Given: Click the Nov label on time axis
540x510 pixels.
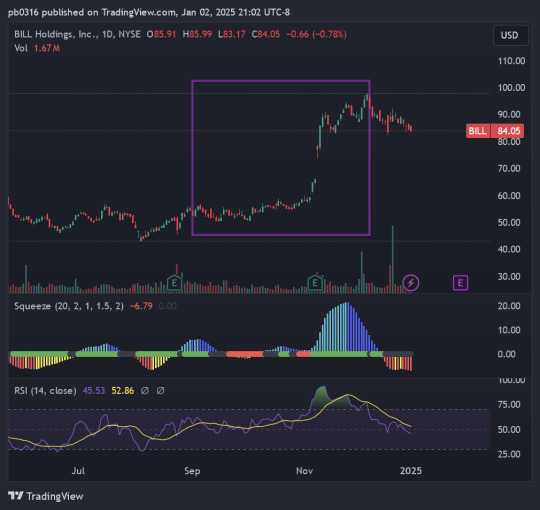Looking at the screenshot, I should (304, 471).
